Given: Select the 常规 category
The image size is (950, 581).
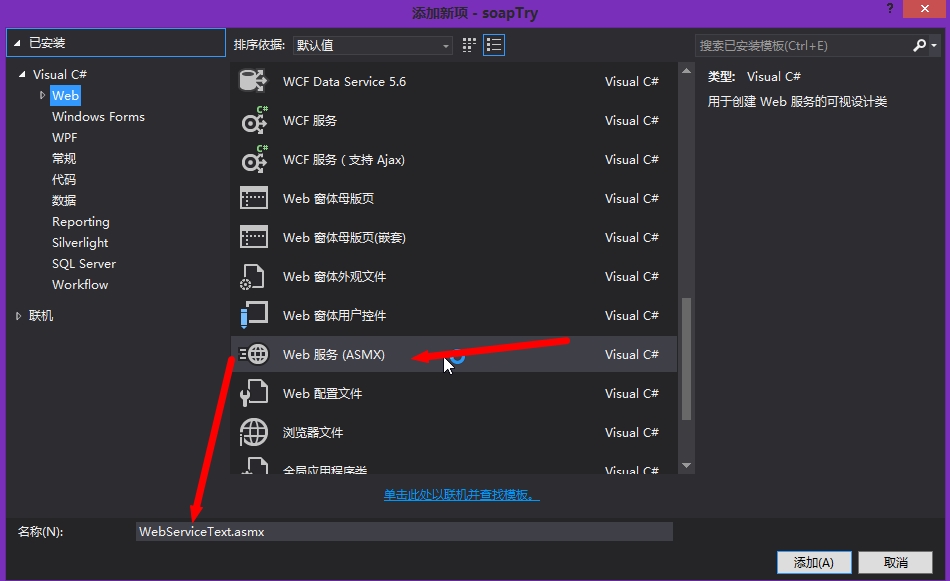Looking at the screenshot, I should (x=64, y=159).
